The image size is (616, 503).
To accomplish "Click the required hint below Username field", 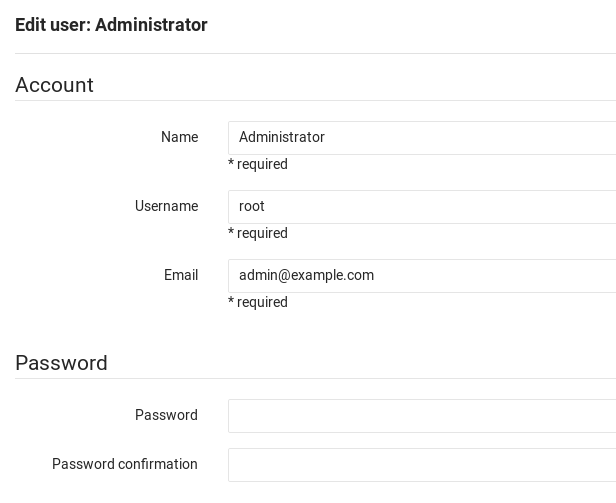I will click(258, 233).
